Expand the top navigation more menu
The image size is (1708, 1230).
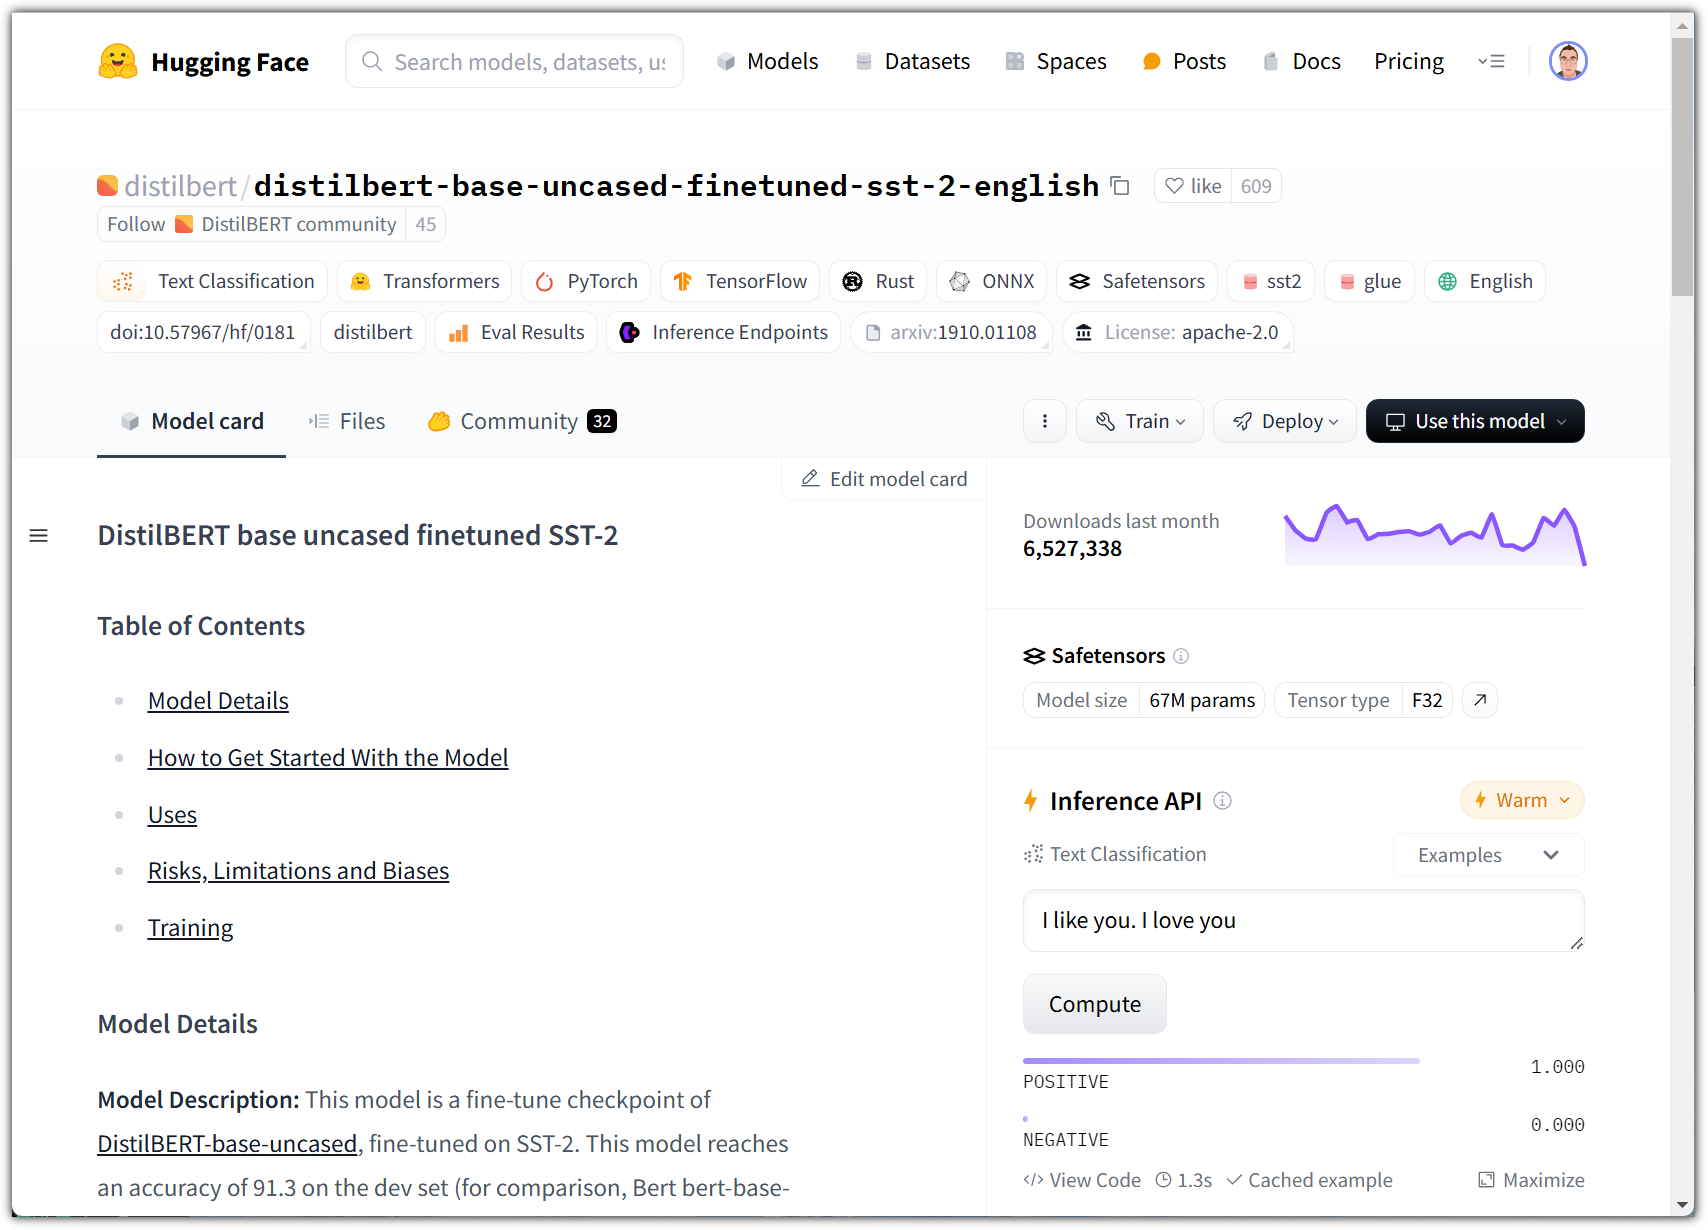(1491, 61)
